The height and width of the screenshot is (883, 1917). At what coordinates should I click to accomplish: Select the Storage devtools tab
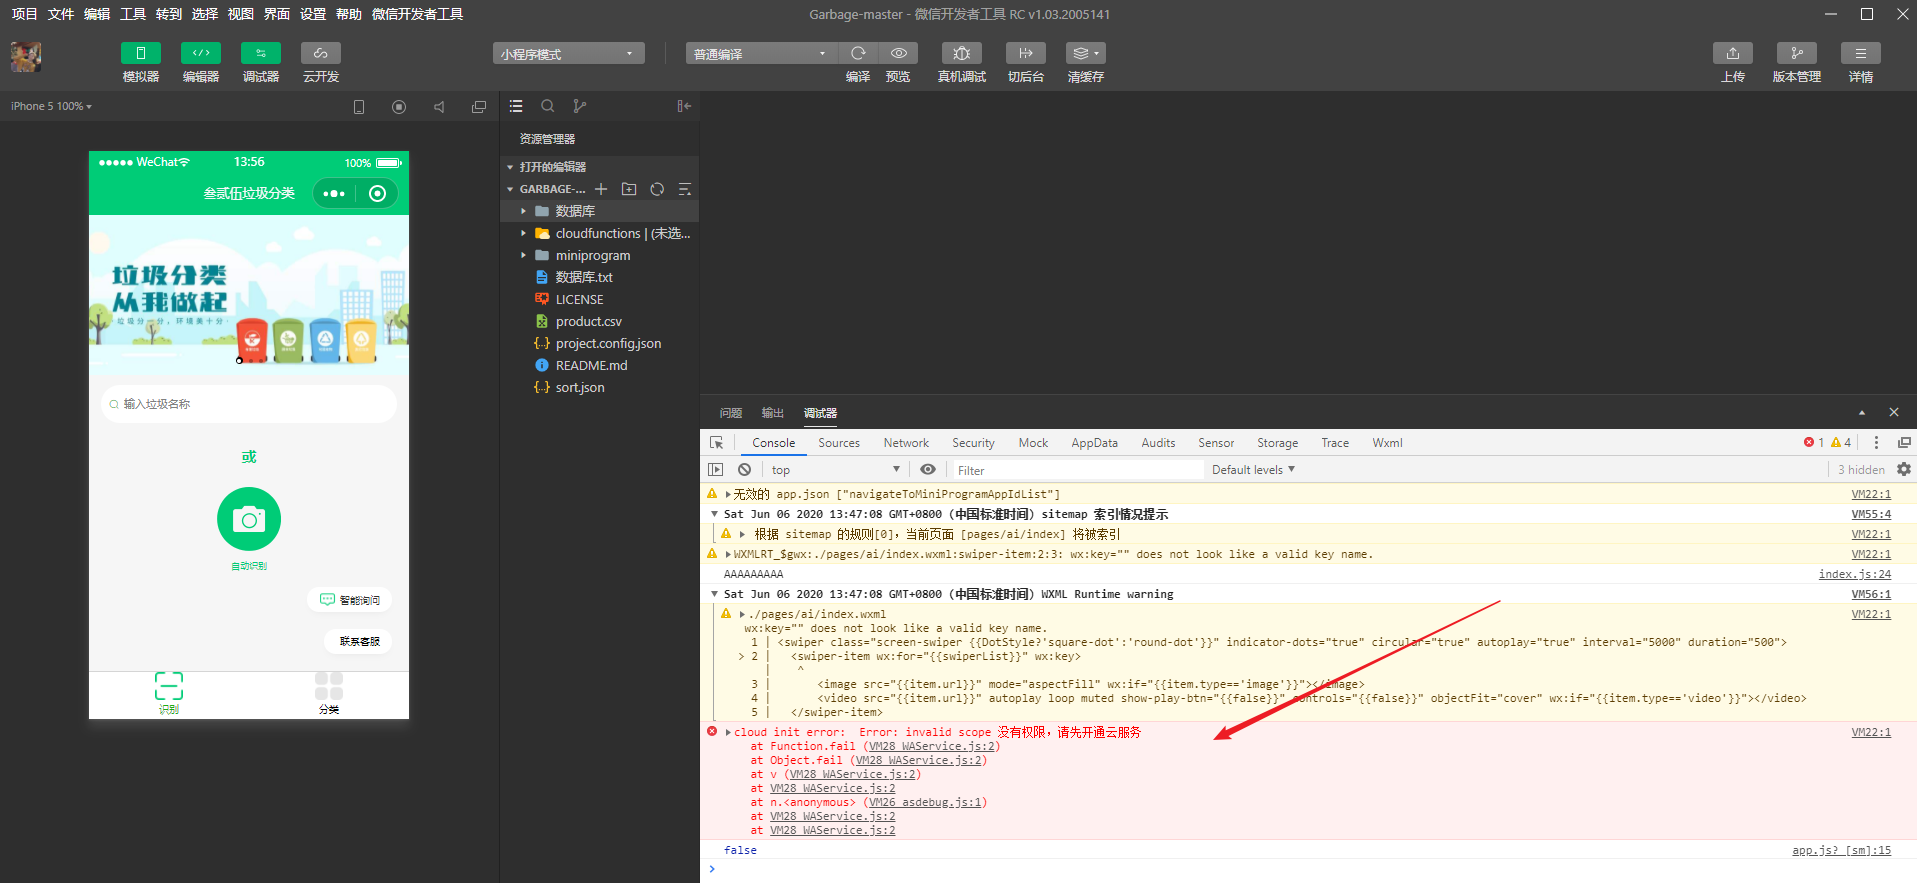(1278, 443)
